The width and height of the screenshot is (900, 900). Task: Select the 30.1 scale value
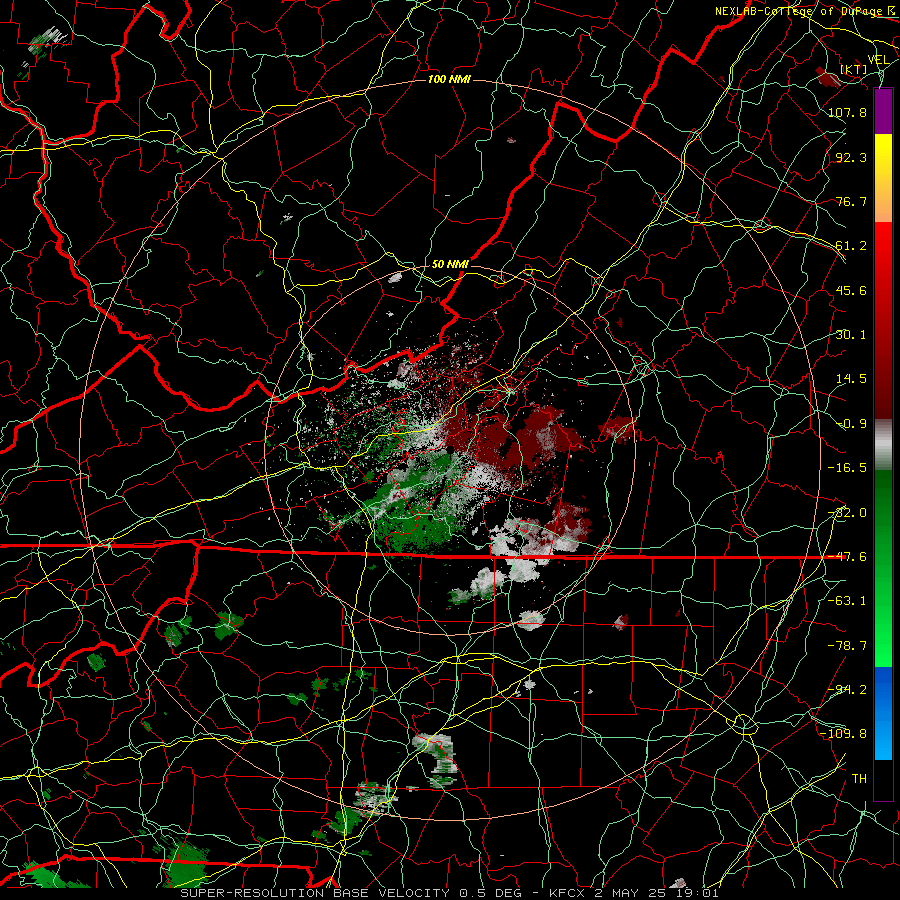851,335
